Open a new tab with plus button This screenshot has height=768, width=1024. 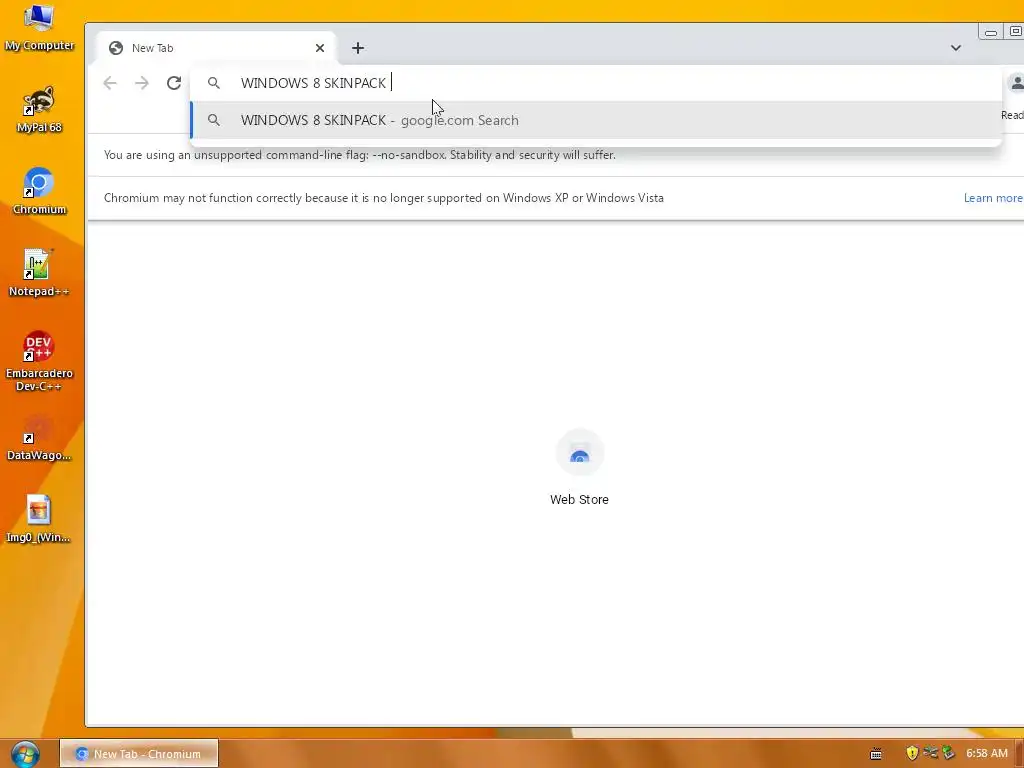[x=358, y=48]
